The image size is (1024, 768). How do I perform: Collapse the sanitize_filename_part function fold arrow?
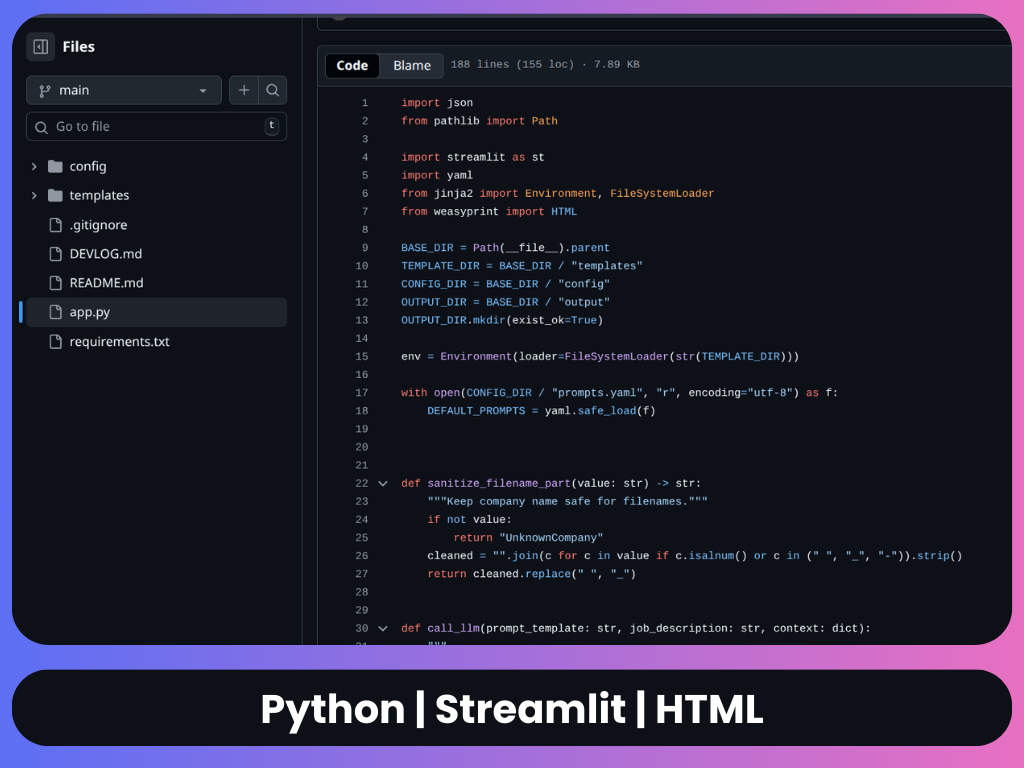pos(382,484)
